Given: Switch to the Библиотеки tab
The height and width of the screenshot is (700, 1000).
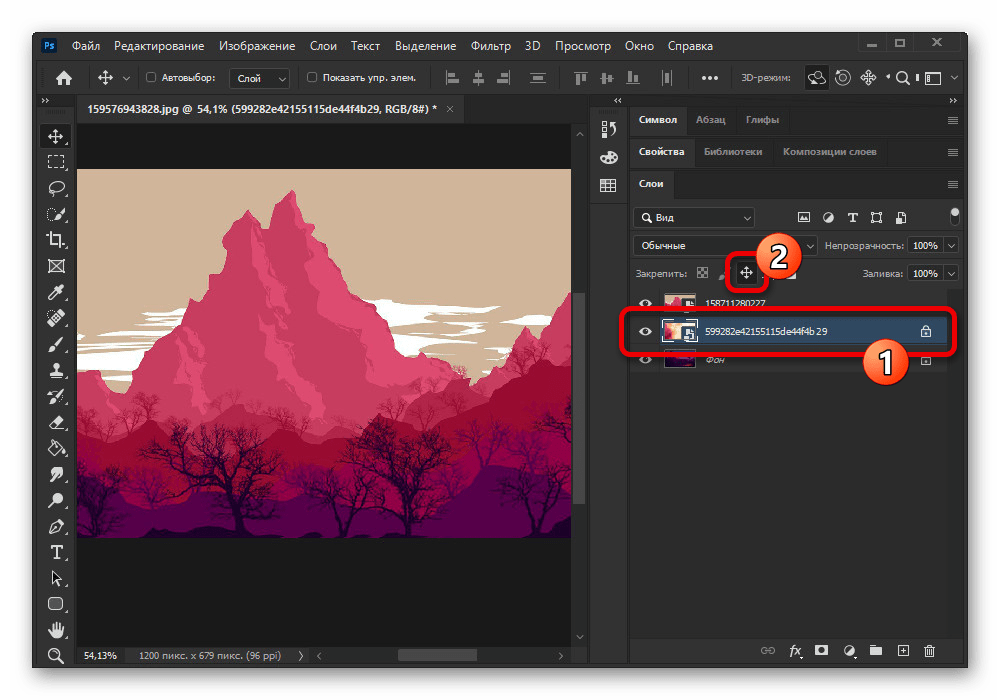Looking at the screenshot, I should [x=732, y=152].
